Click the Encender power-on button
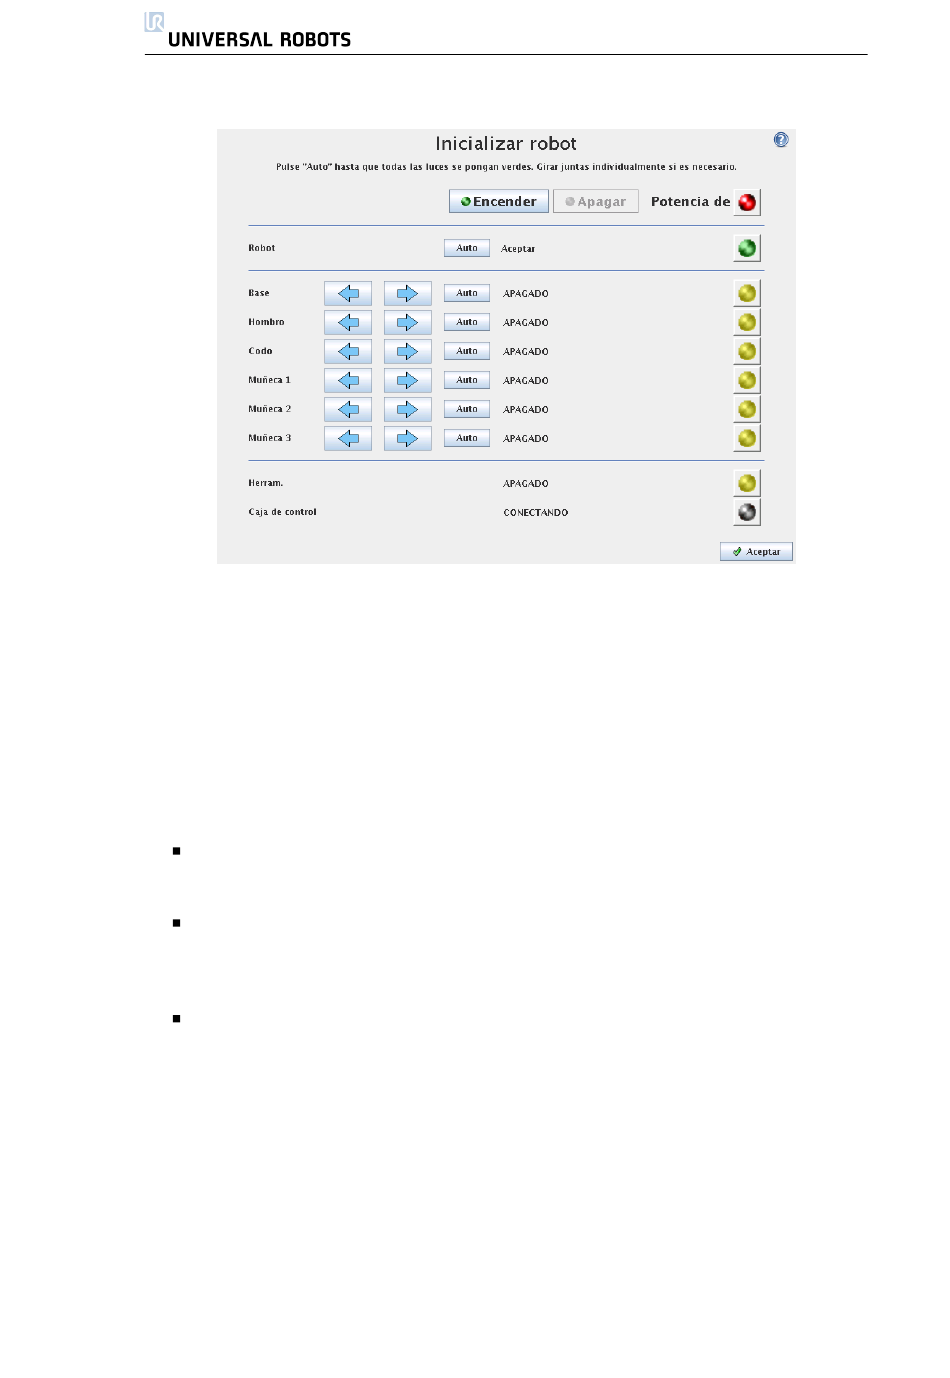Image resolution: width=950 pixels, height=1378 pixels. (x=499, y=201)
